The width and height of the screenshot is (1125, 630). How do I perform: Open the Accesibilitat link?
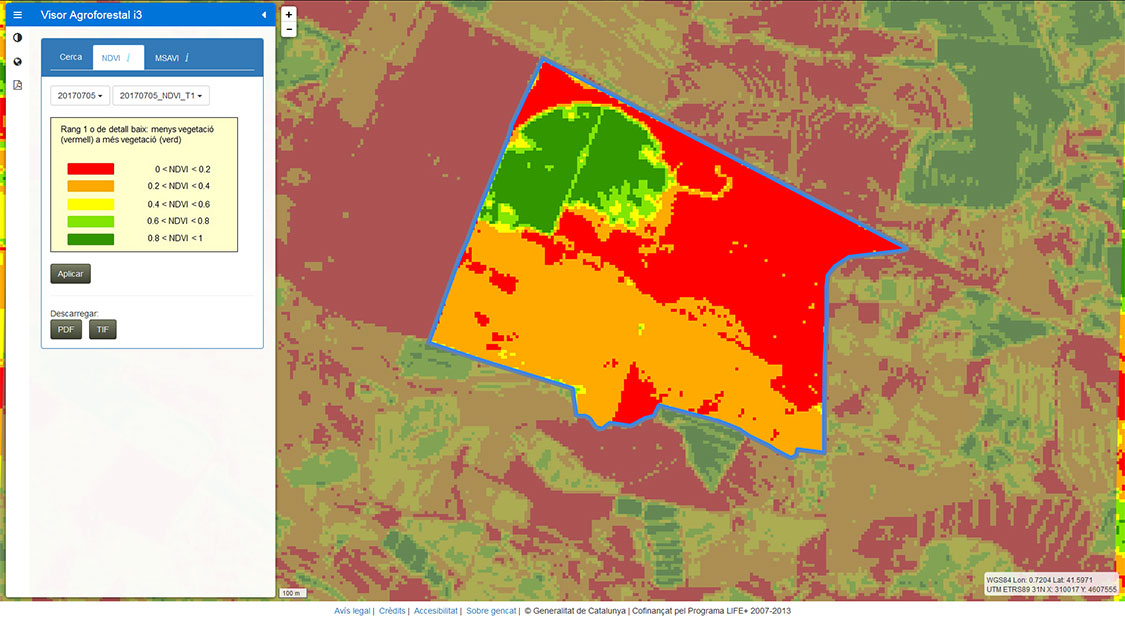(x=436, y=611)
